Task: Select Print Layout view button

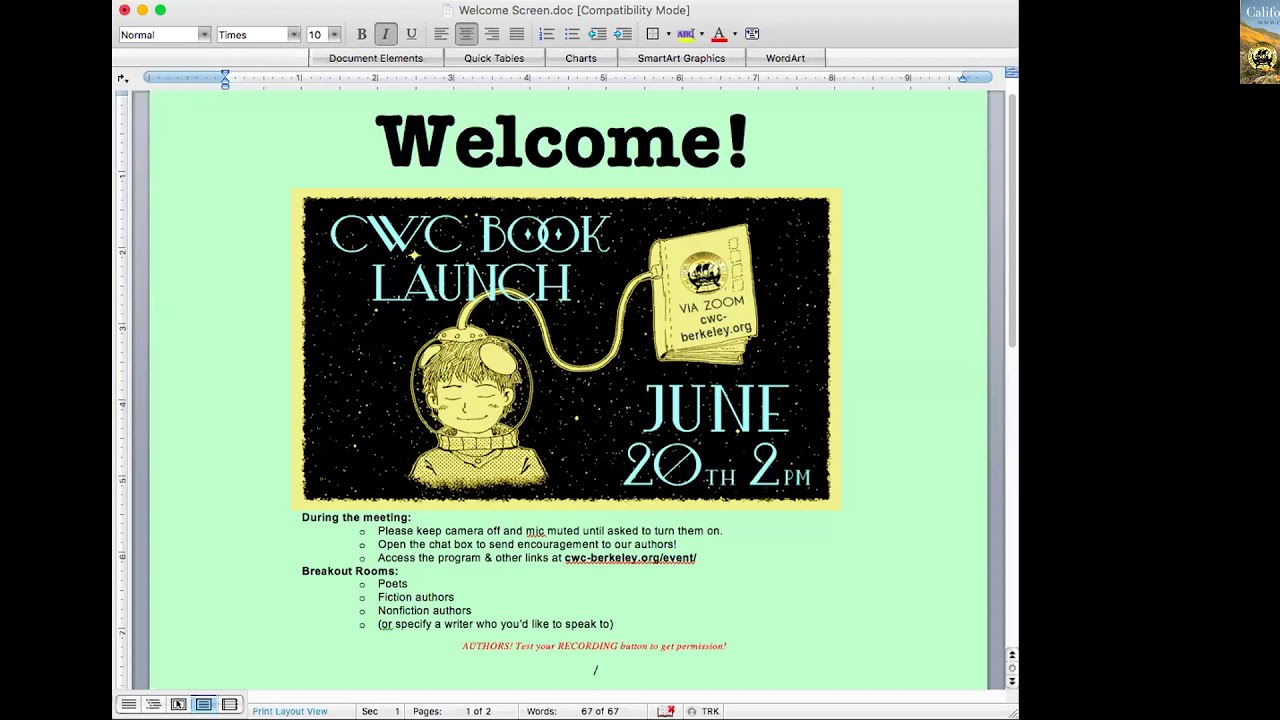Action: point(203,705)
